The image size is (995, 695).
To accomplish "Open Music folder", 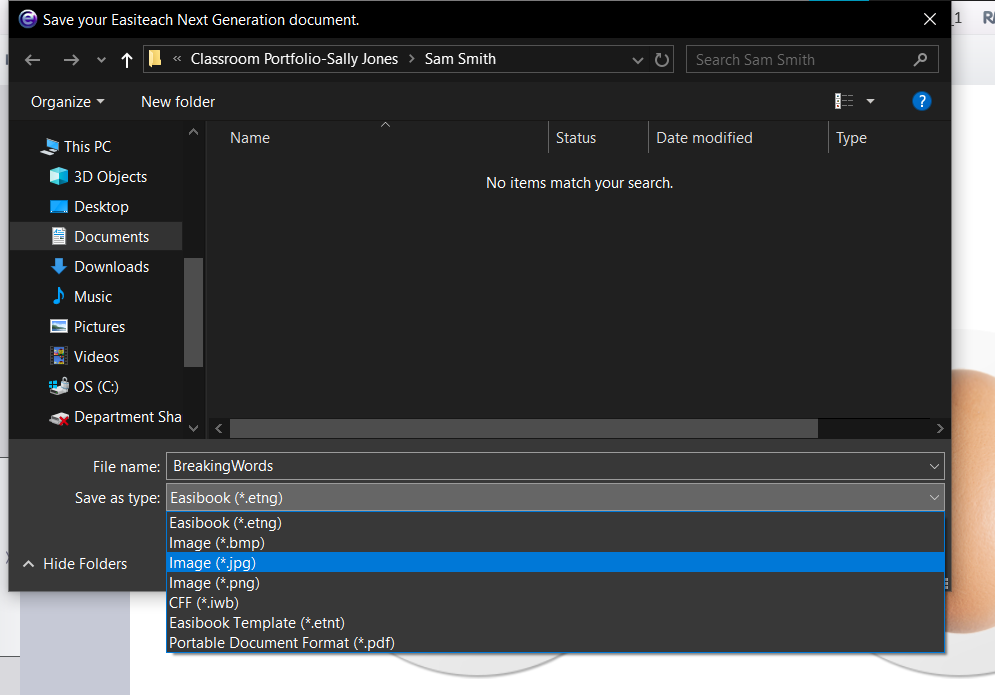I will (93, 296).
